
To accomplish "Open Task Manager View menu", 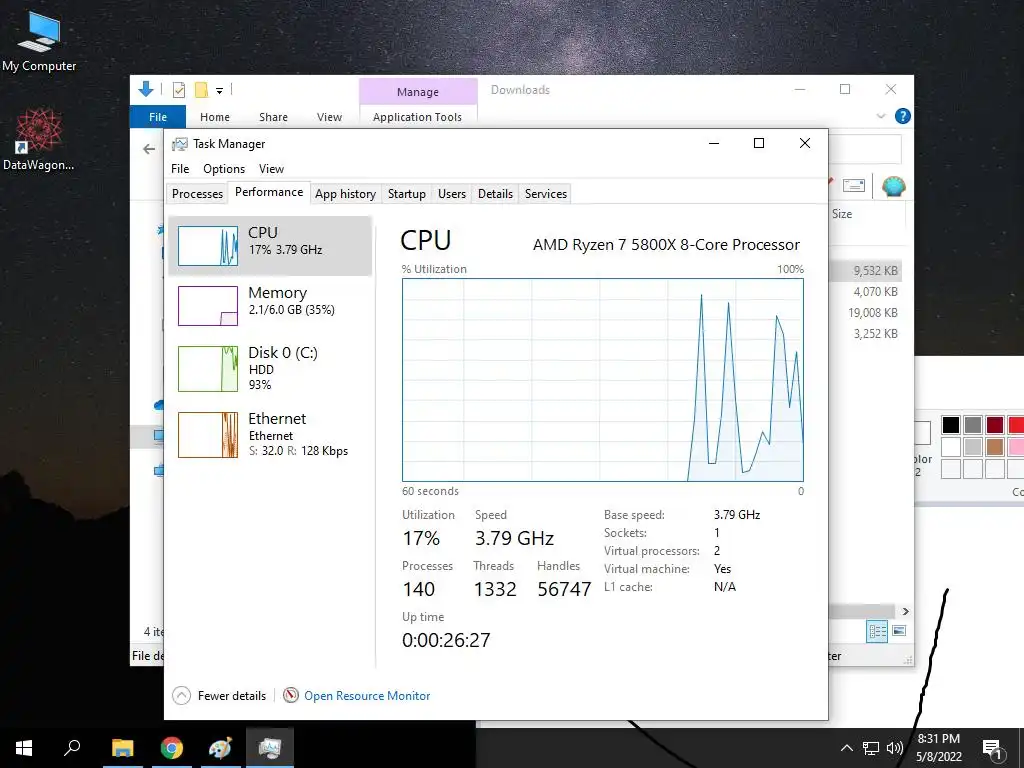I will pos(271,168).
